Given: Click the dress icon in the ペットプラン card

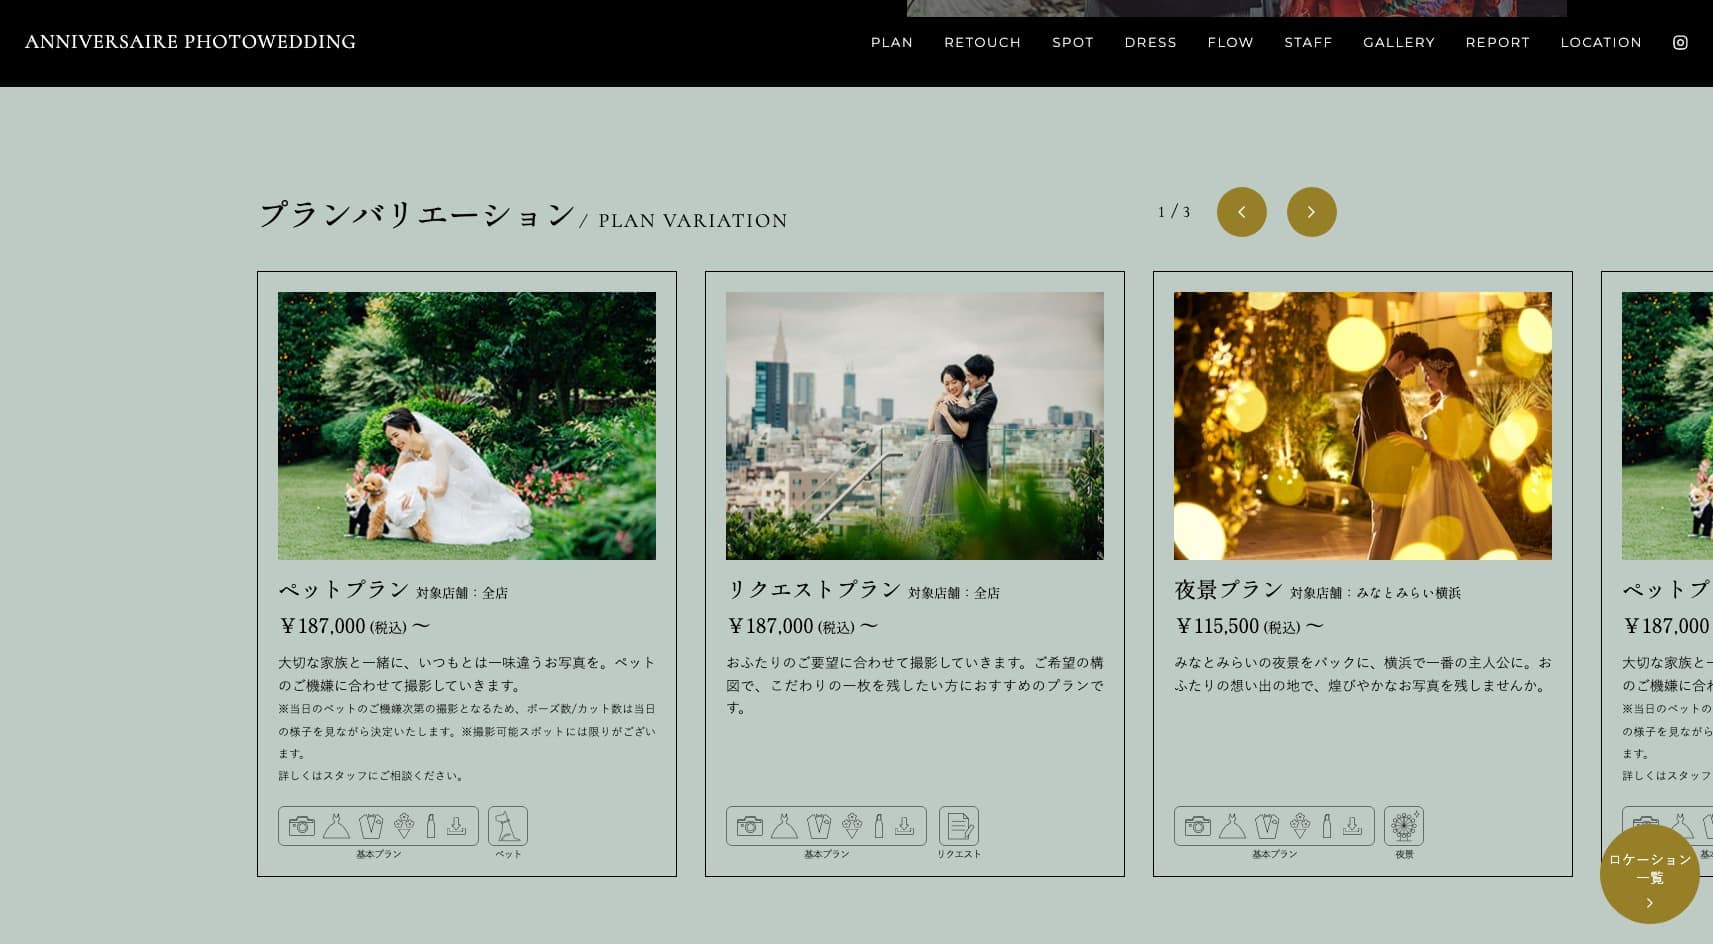Looking at the screenshot, I should click(x=336, y=826).
